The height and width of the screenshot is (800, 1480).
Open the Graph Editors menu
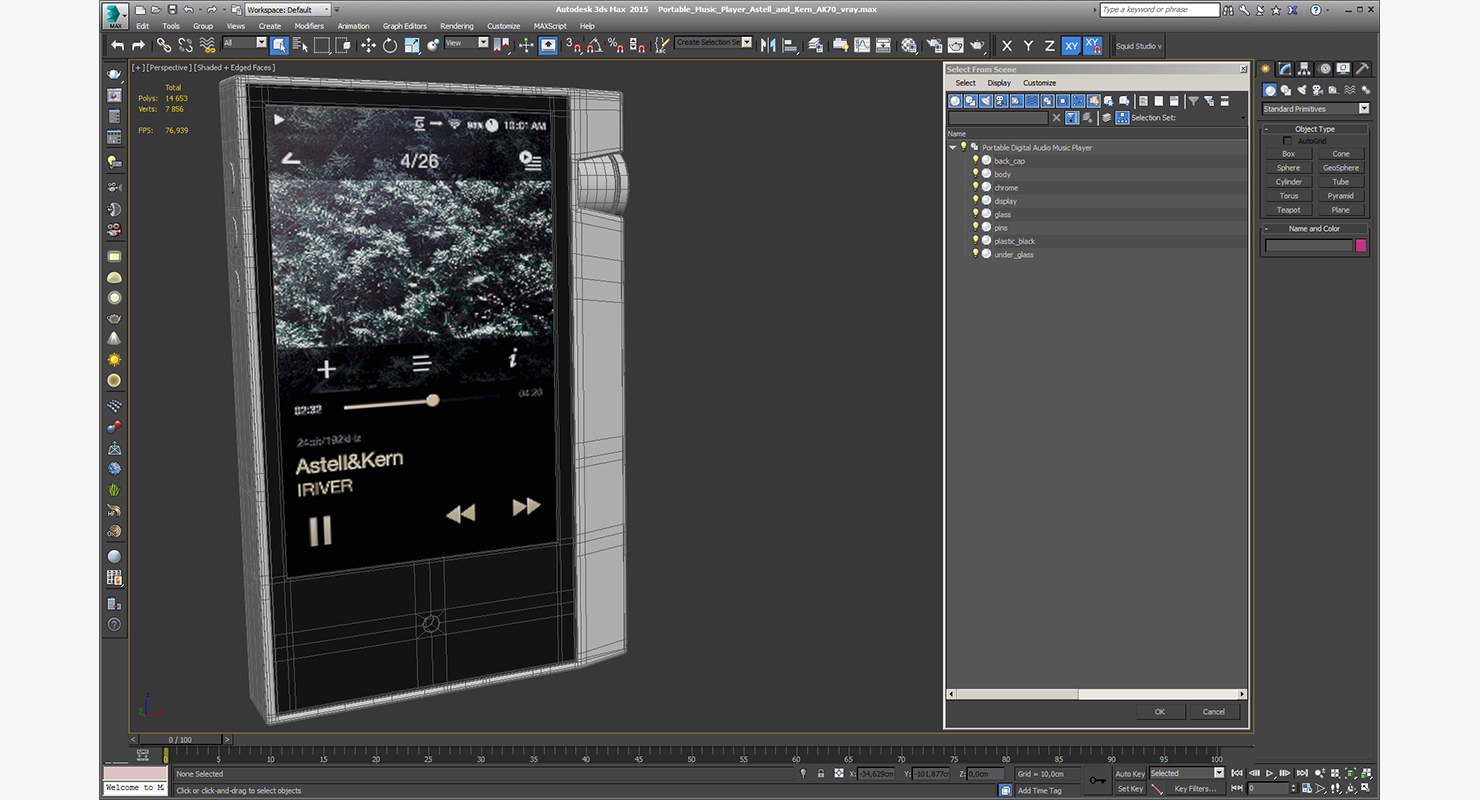405,26
